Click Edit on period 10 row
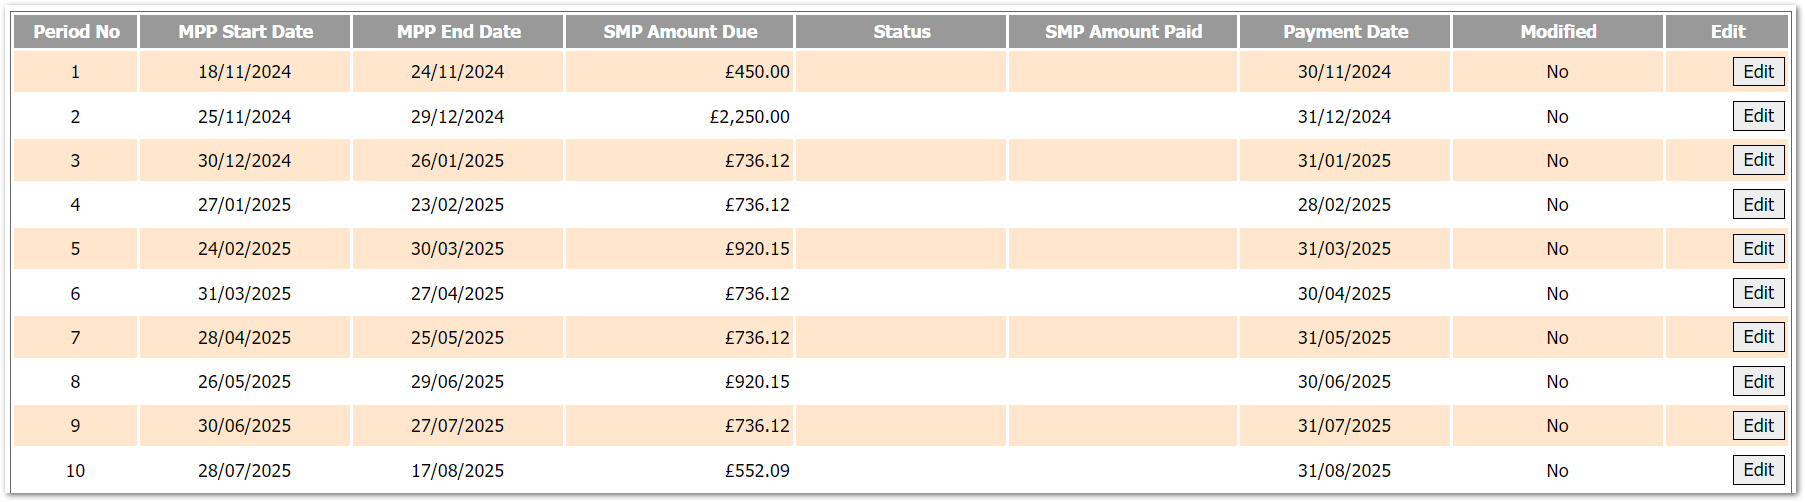The height and width of the screenshot is (502, 1805). (x=1758, y=470)
